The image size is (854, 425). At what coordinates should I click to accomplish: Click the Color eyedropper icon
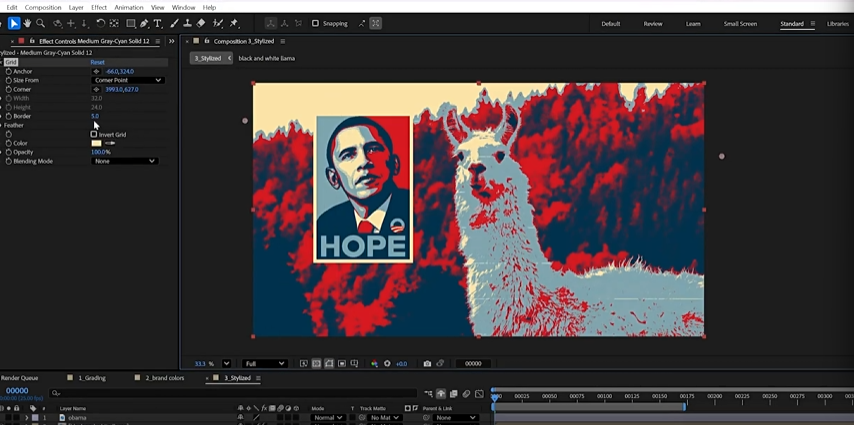[x=110, y=143]
